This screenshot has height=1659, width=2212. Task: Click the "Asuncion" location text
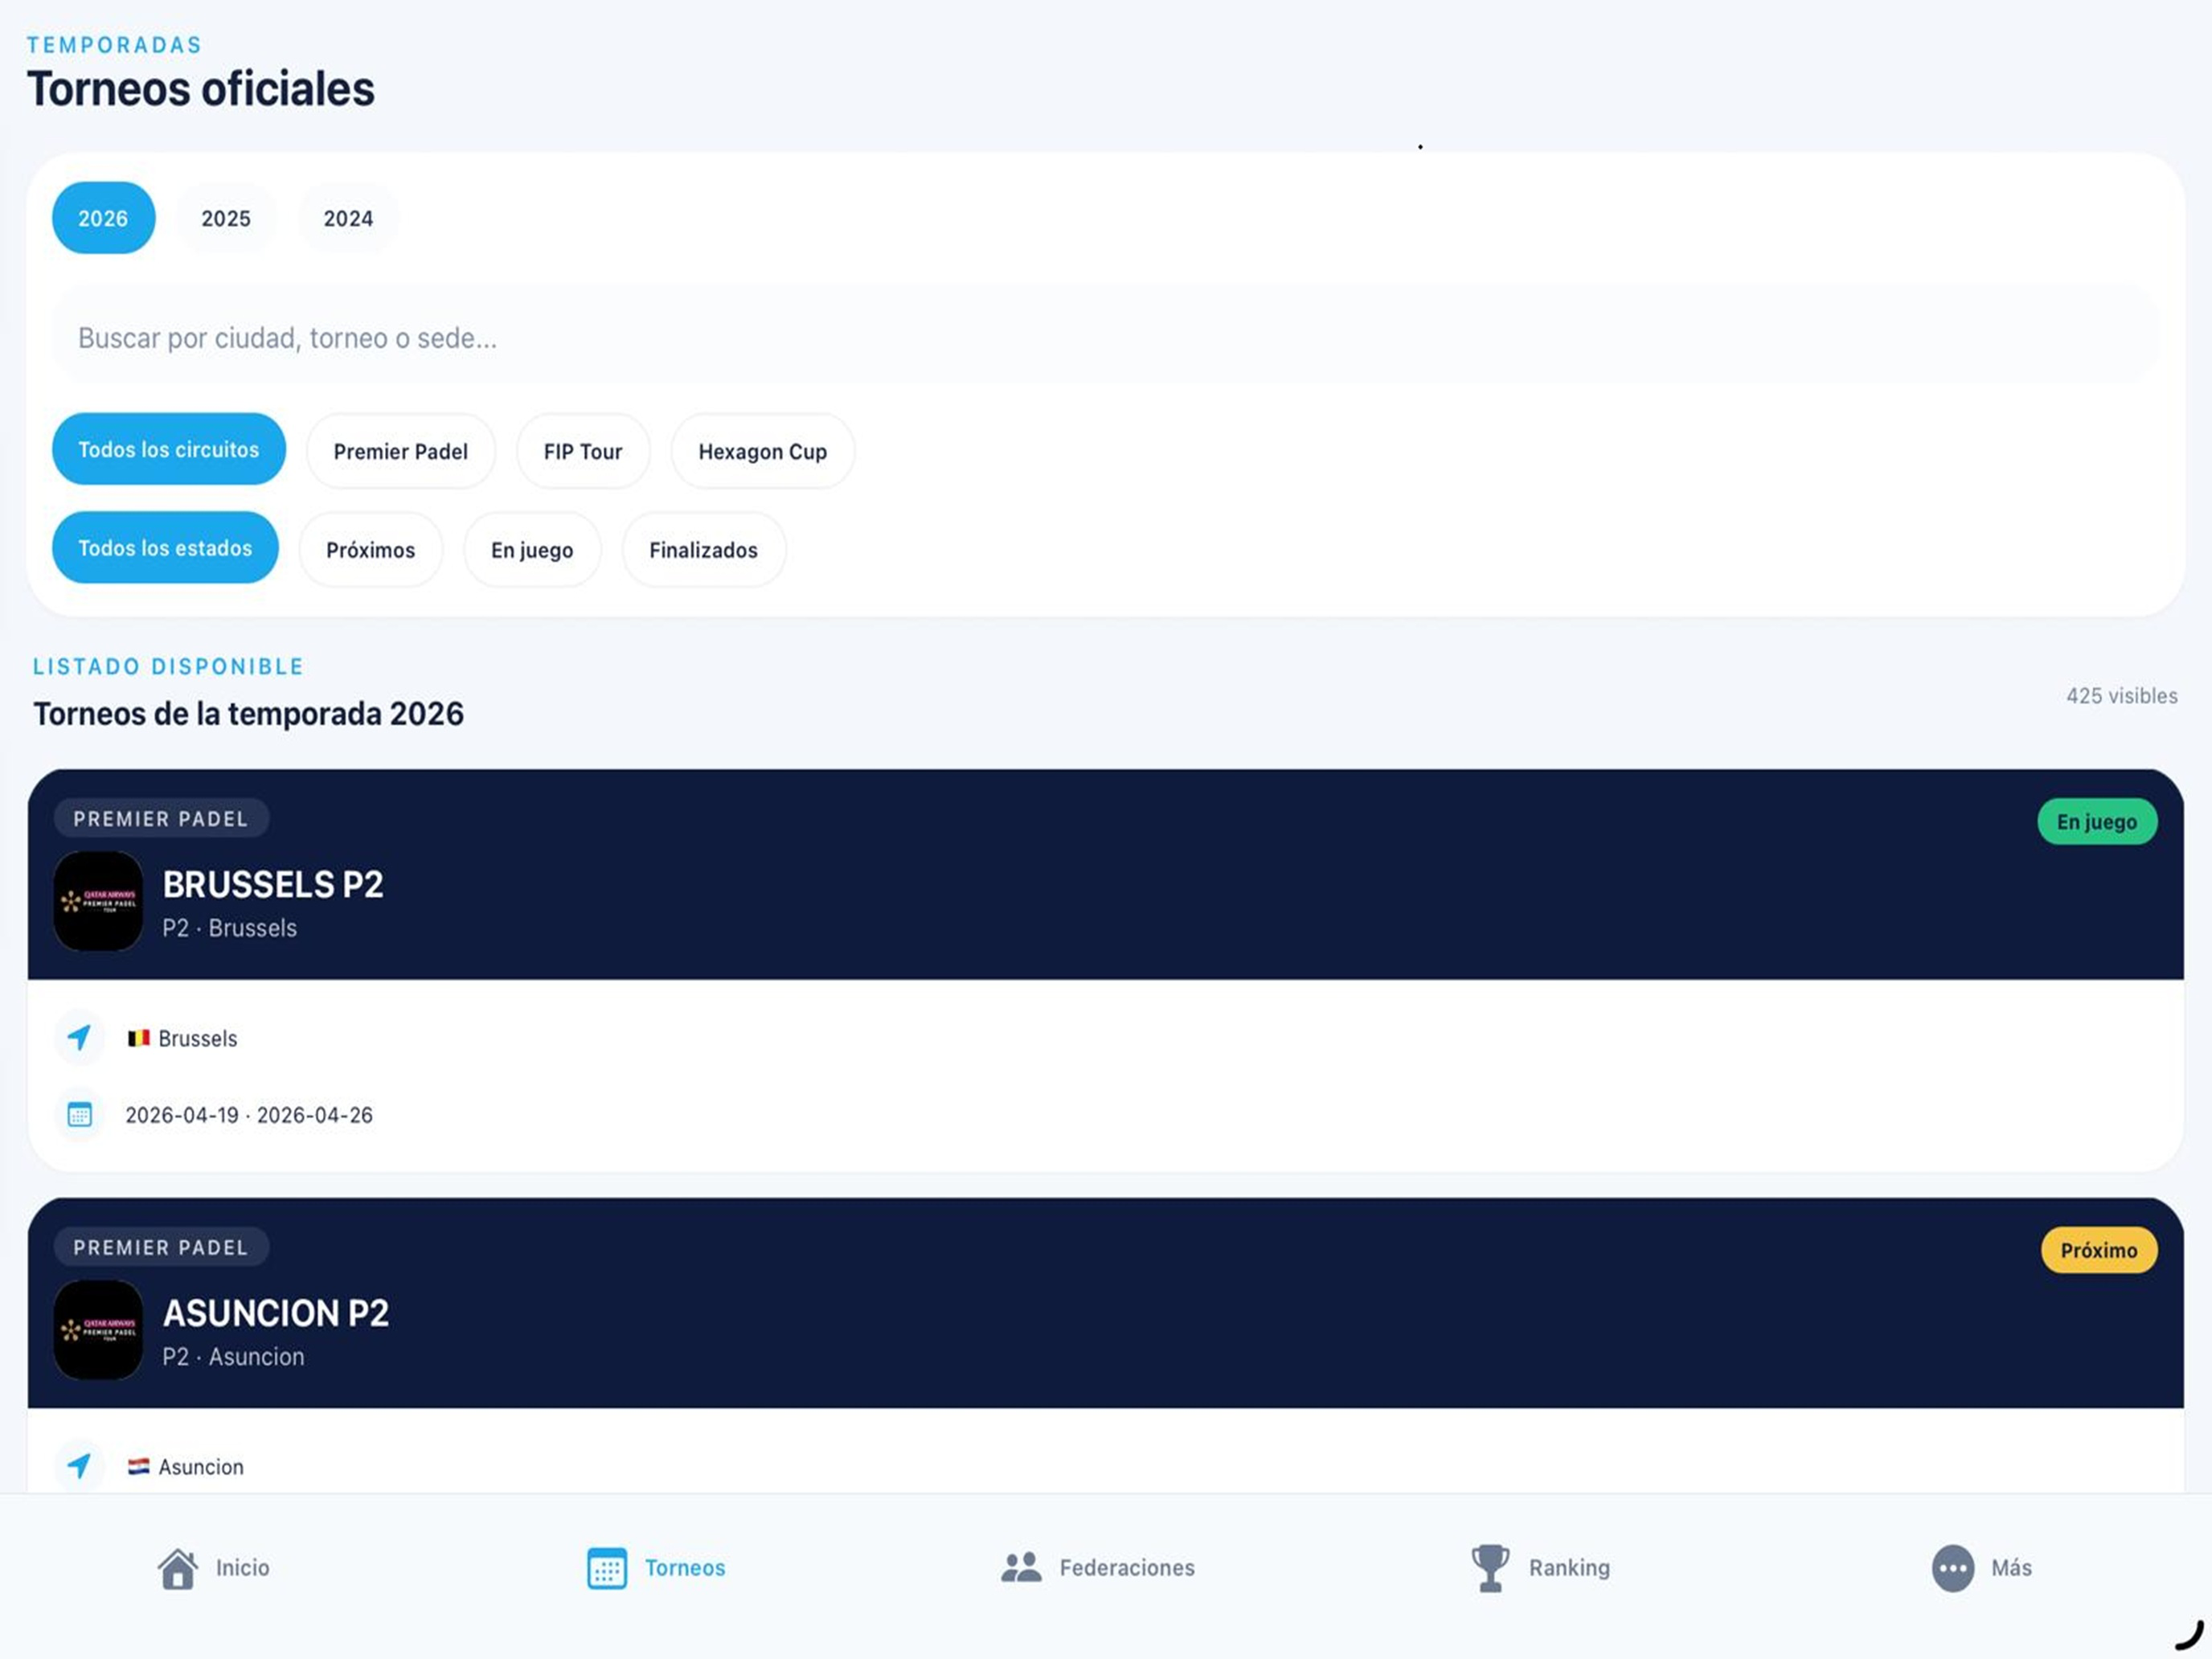[x=201, y=1467]
